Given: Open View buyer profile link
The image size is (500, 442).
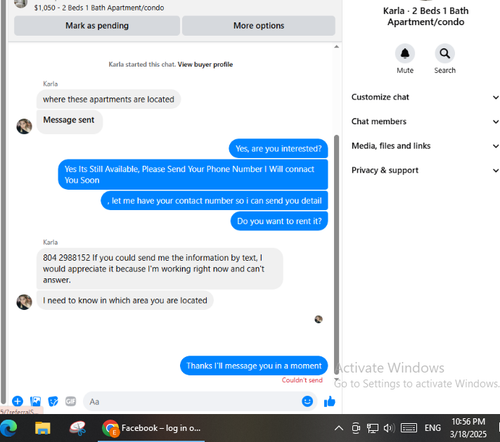Looking at the screenshot, I should pyautogui.click(x=205, y=64).
